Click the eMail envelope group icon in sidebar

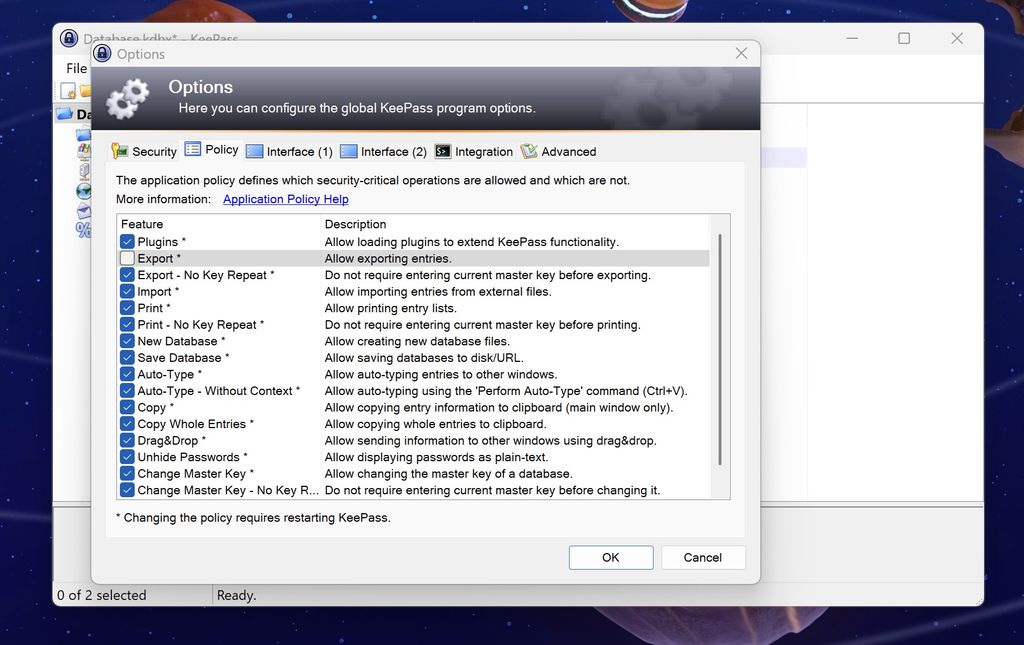click(x=84, y=211)
